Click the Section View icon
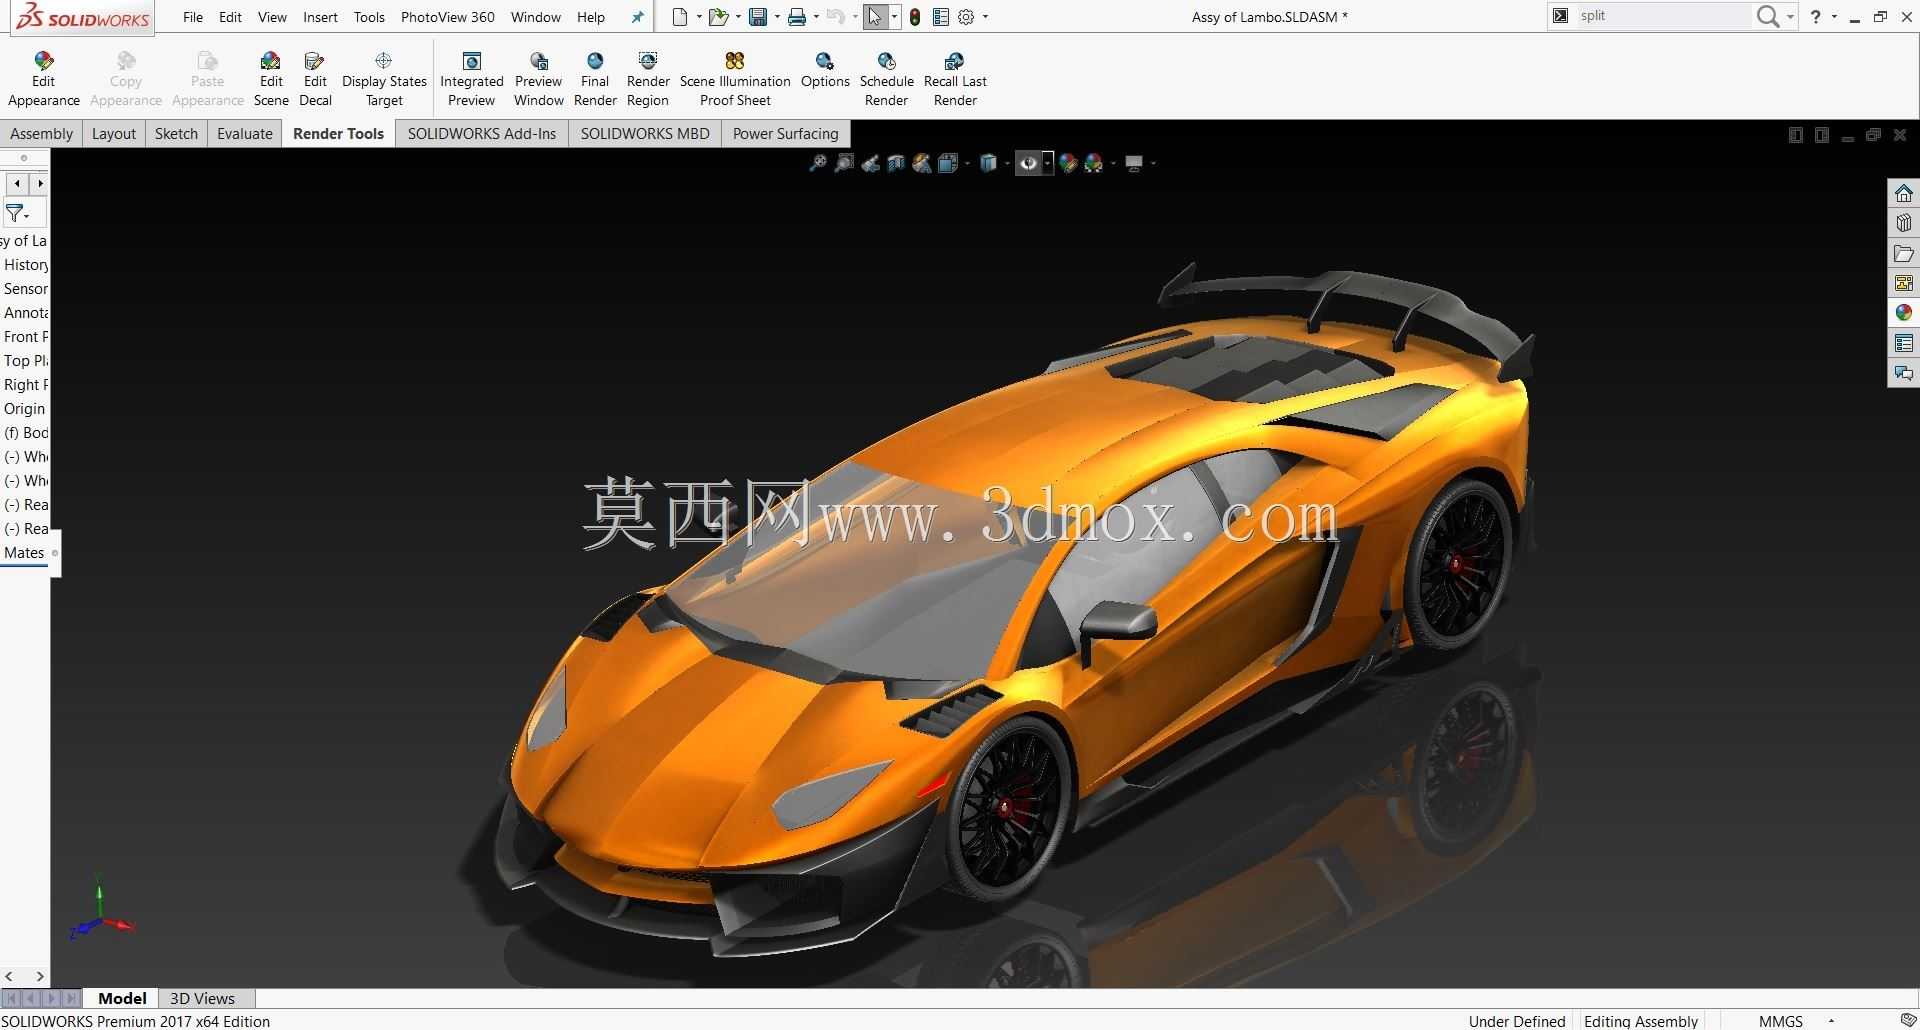Viewport: 1920px width, 1030px height. click(x=896, y=163)
